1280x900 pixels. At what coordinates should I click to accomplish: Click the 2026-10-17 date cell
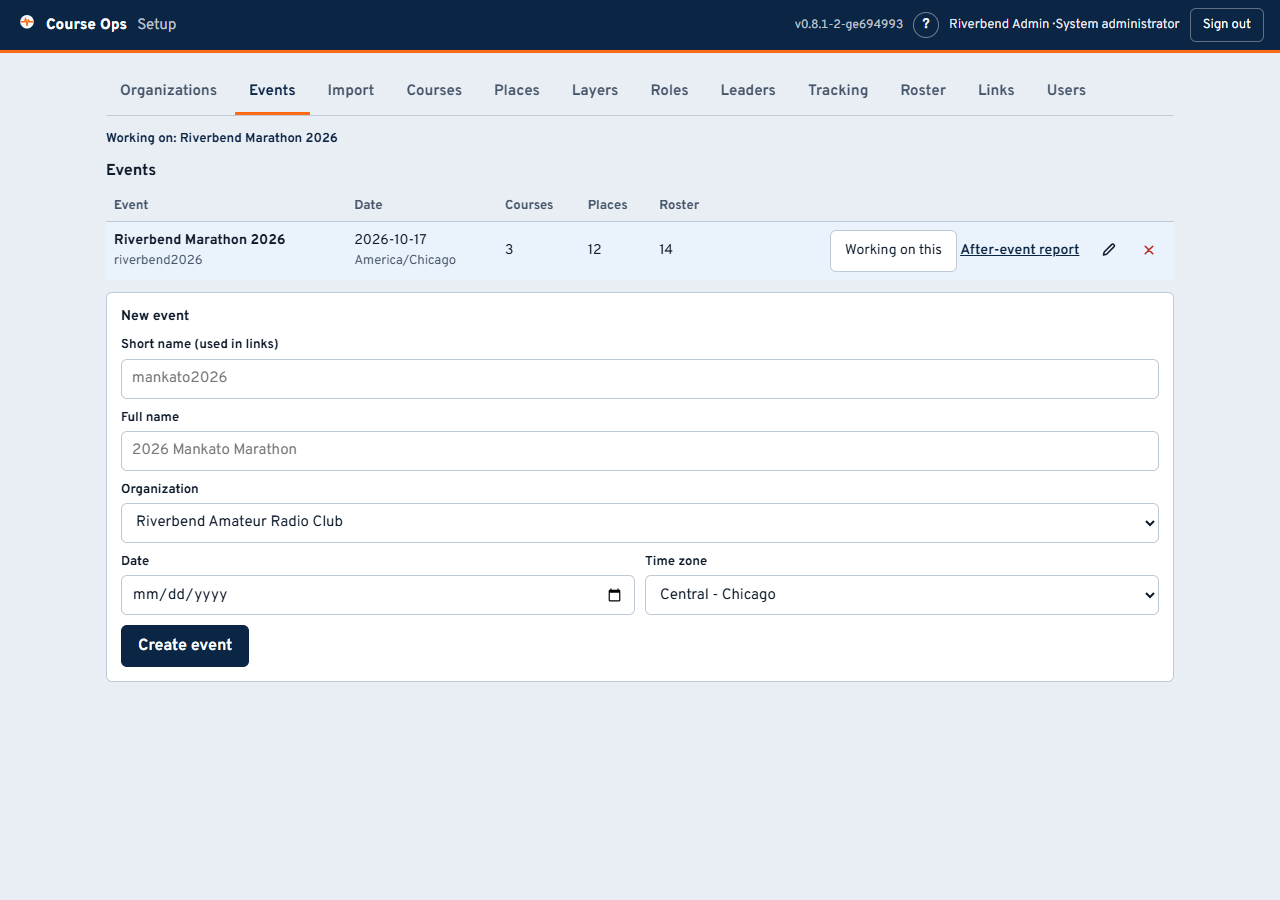(x=390, y=240)
